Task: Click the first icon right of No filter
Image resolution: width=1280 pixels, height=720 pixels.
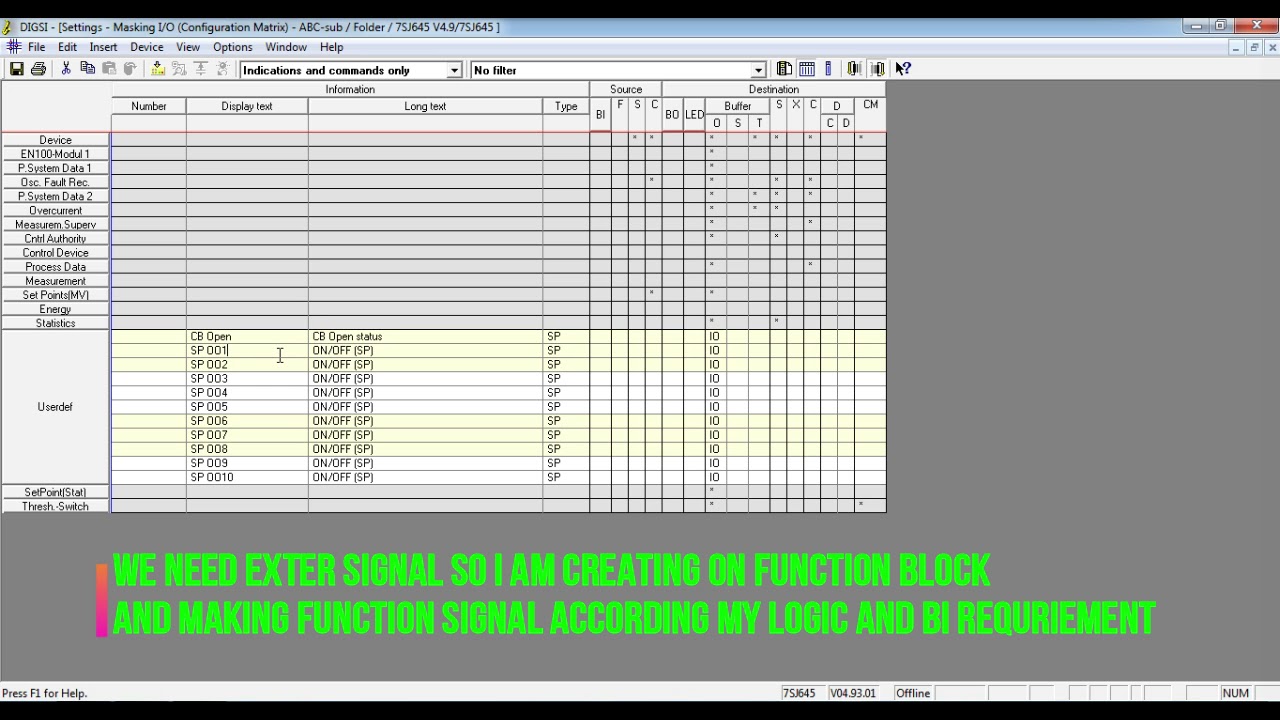Action: (785, 69)
